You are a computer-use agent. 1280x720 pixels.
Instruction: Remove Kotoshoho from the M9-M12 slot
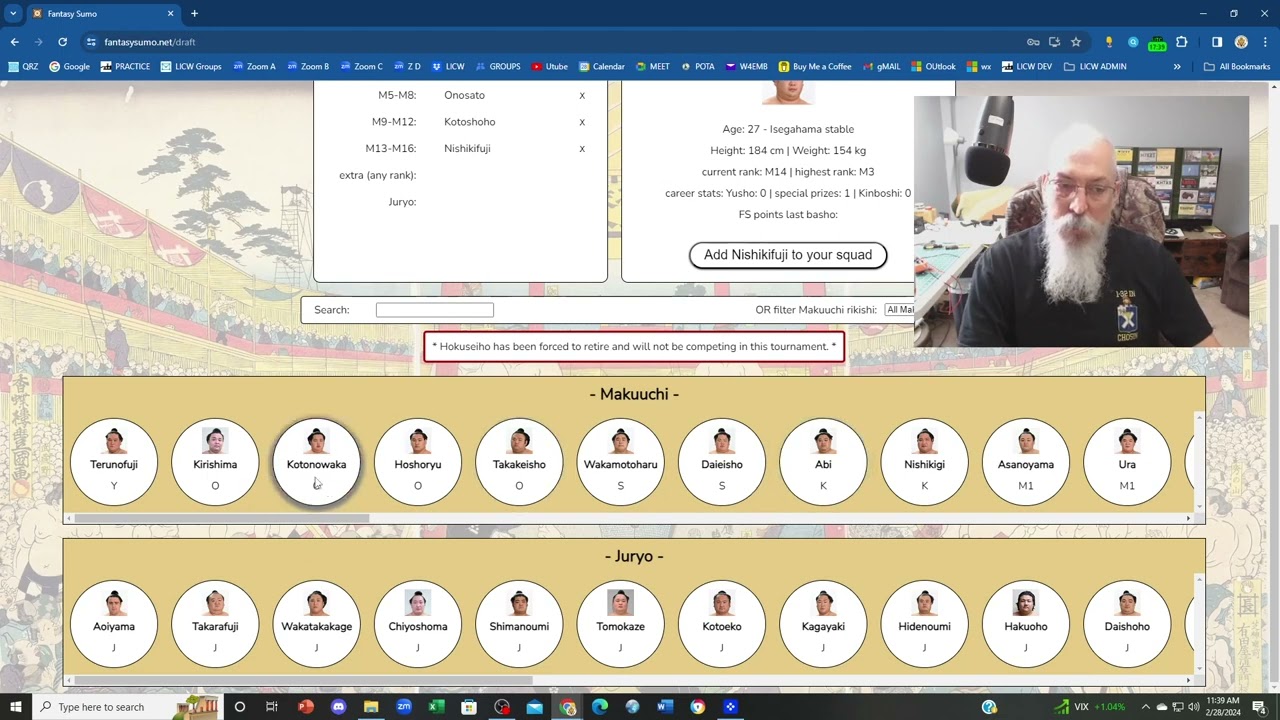point(582,122)
